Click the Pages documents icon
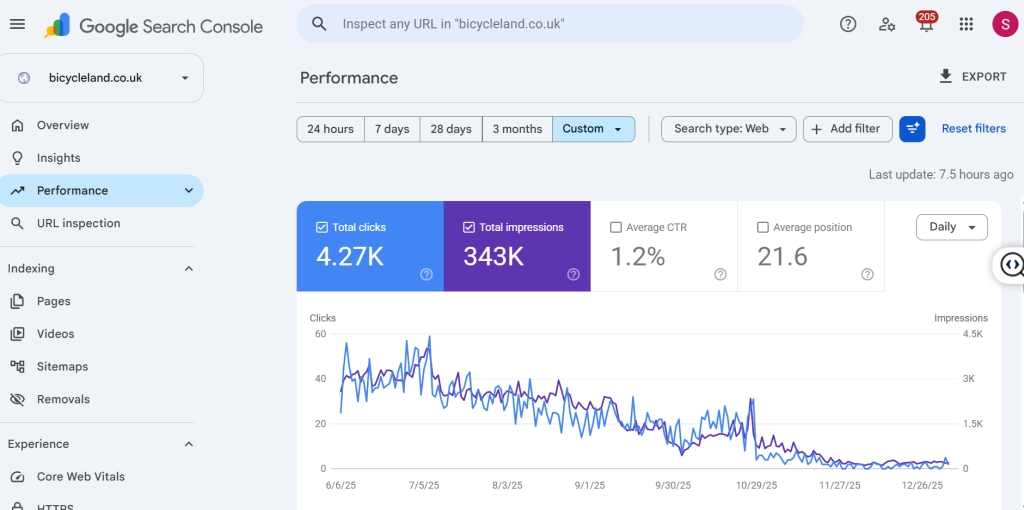Screen dimensions: 1024x510 [18, 301]
